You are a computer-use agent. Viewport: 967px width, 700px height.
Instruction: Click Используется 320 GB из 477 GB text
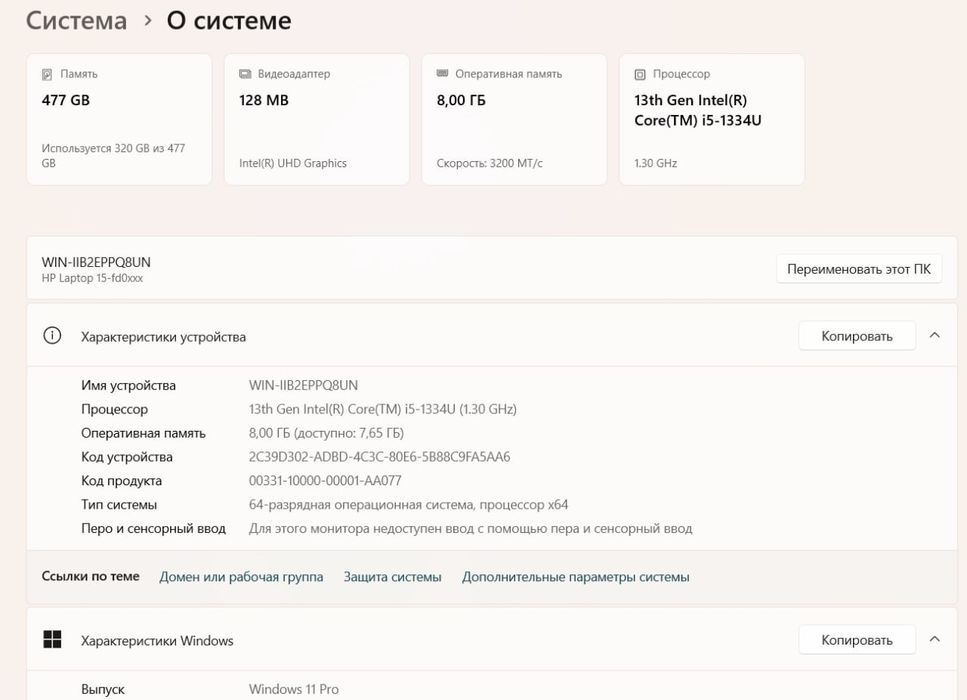(x=113, y=155)
